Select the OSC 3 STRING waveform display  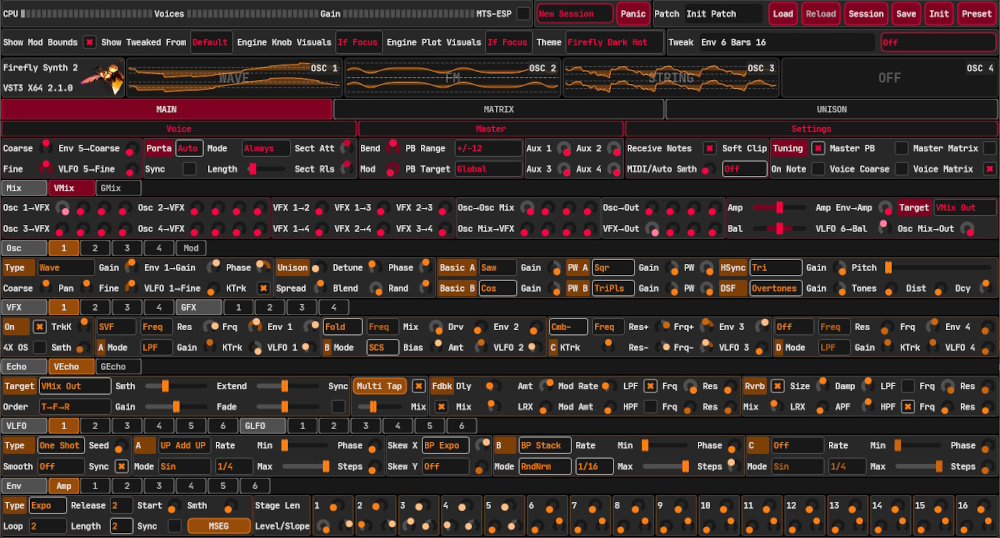671,77
